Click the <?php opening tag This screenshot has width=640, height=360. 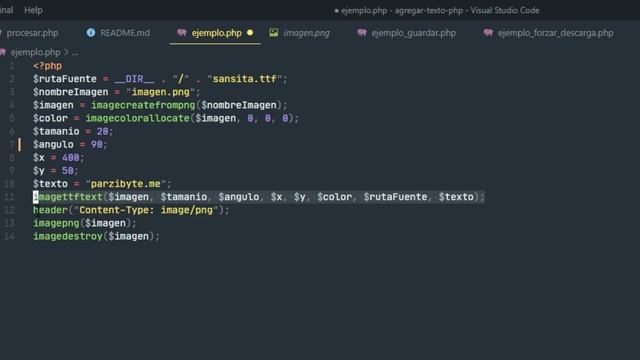point(47,66)
